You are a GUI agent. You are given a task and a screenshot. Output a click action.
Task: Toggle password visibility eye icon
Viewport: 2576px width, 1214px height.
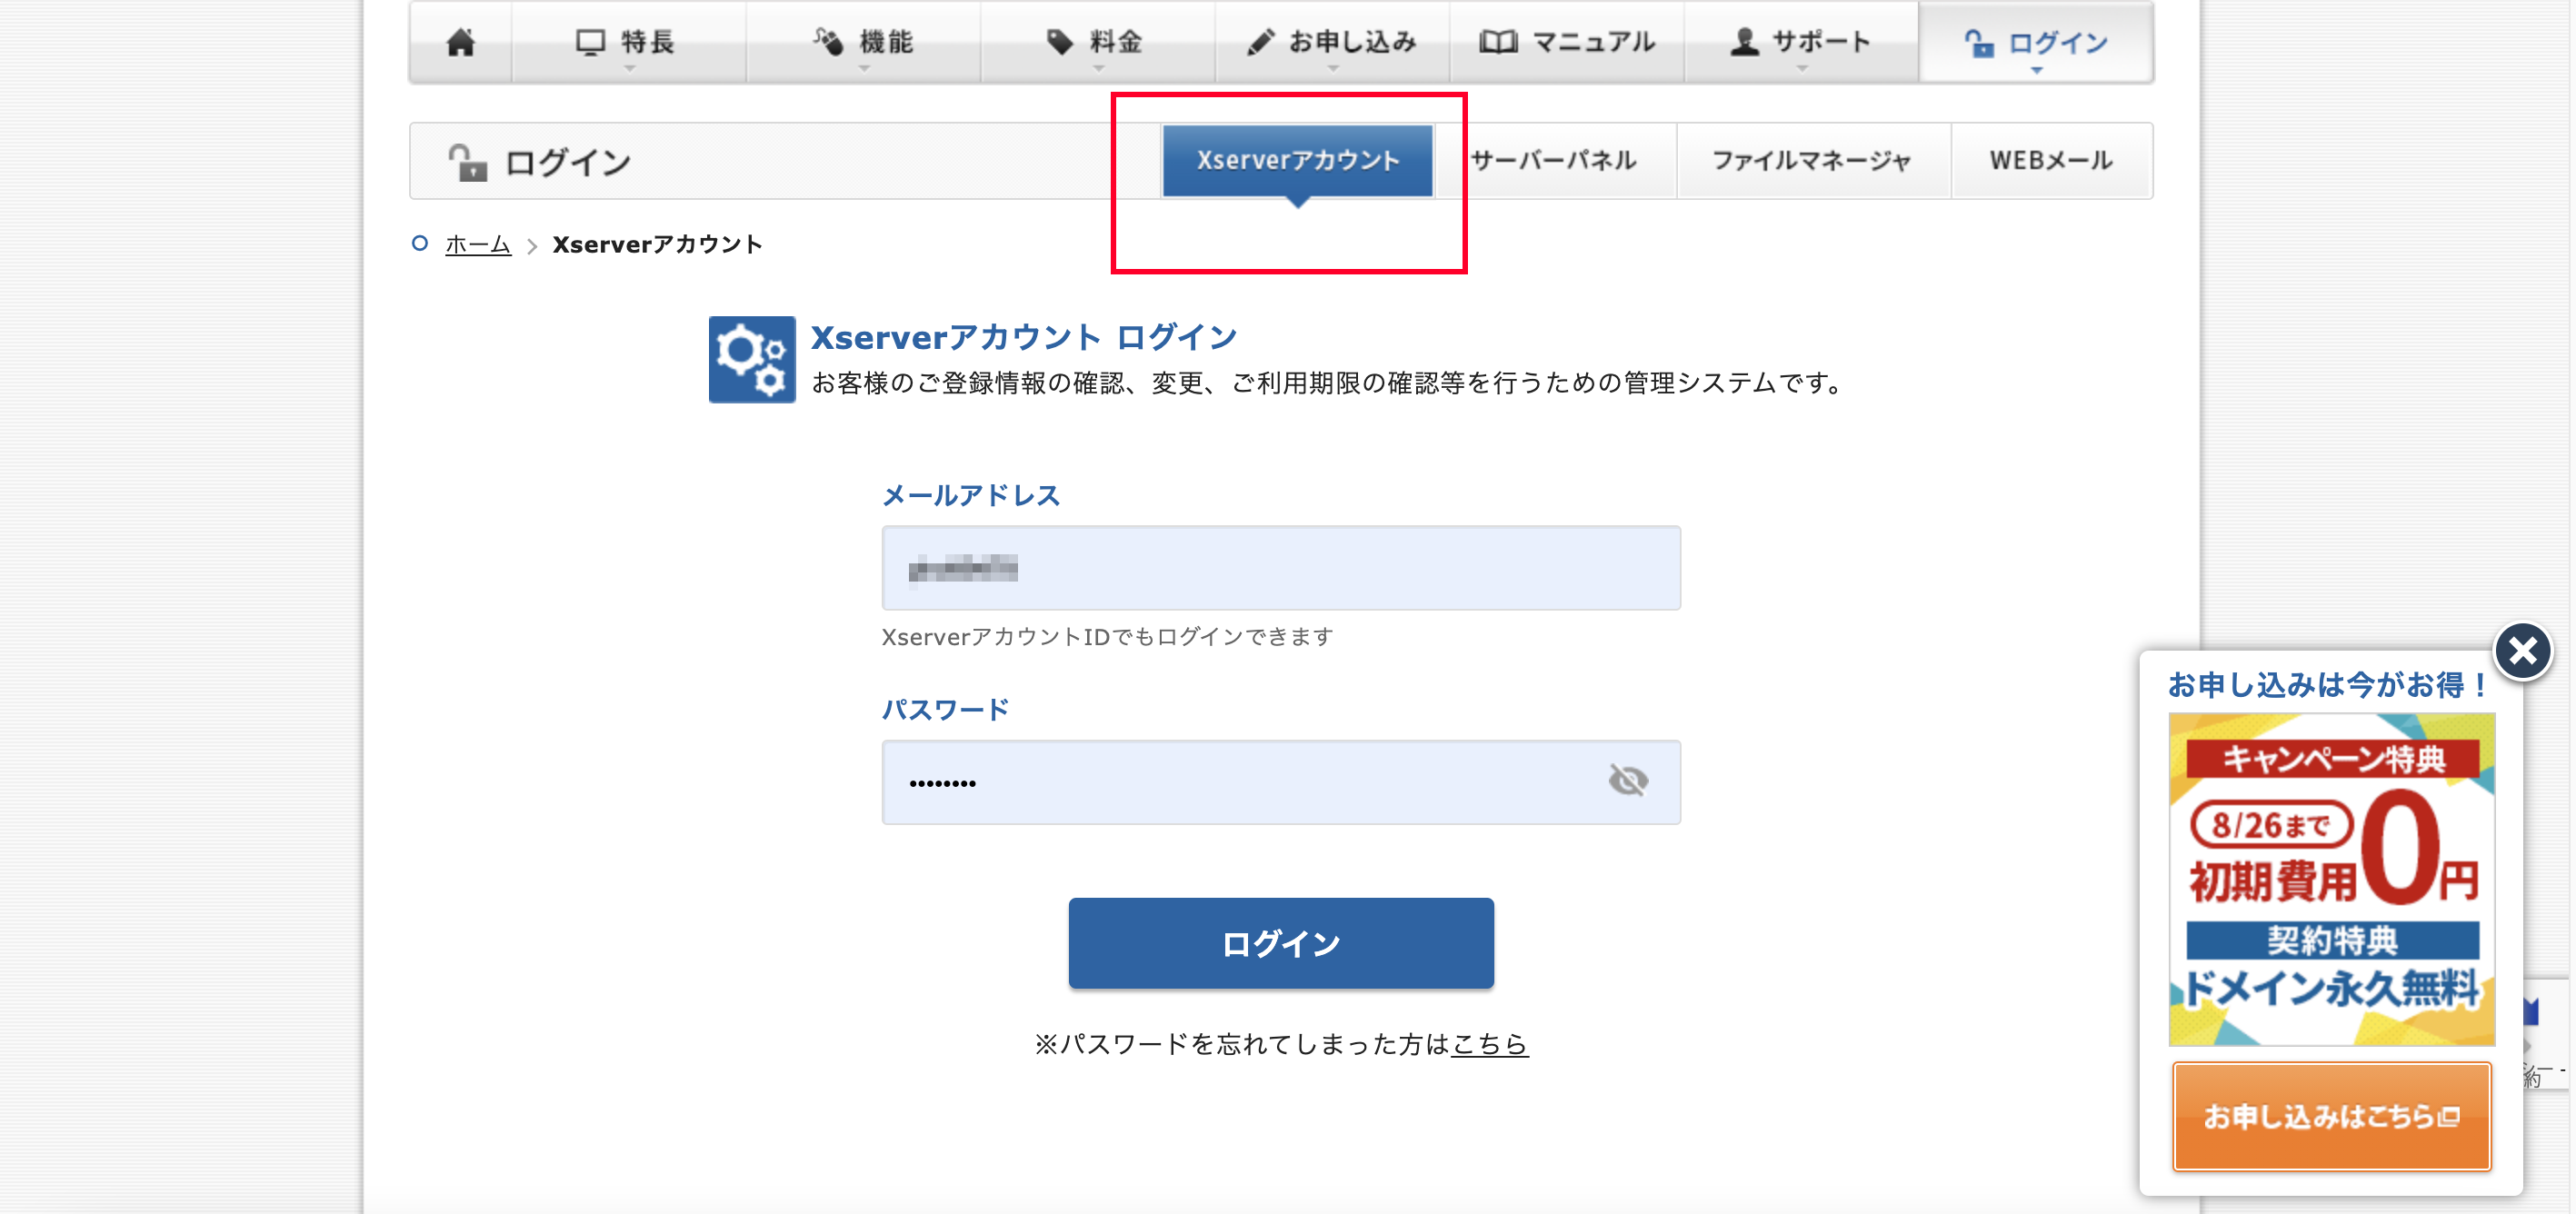1628,781
